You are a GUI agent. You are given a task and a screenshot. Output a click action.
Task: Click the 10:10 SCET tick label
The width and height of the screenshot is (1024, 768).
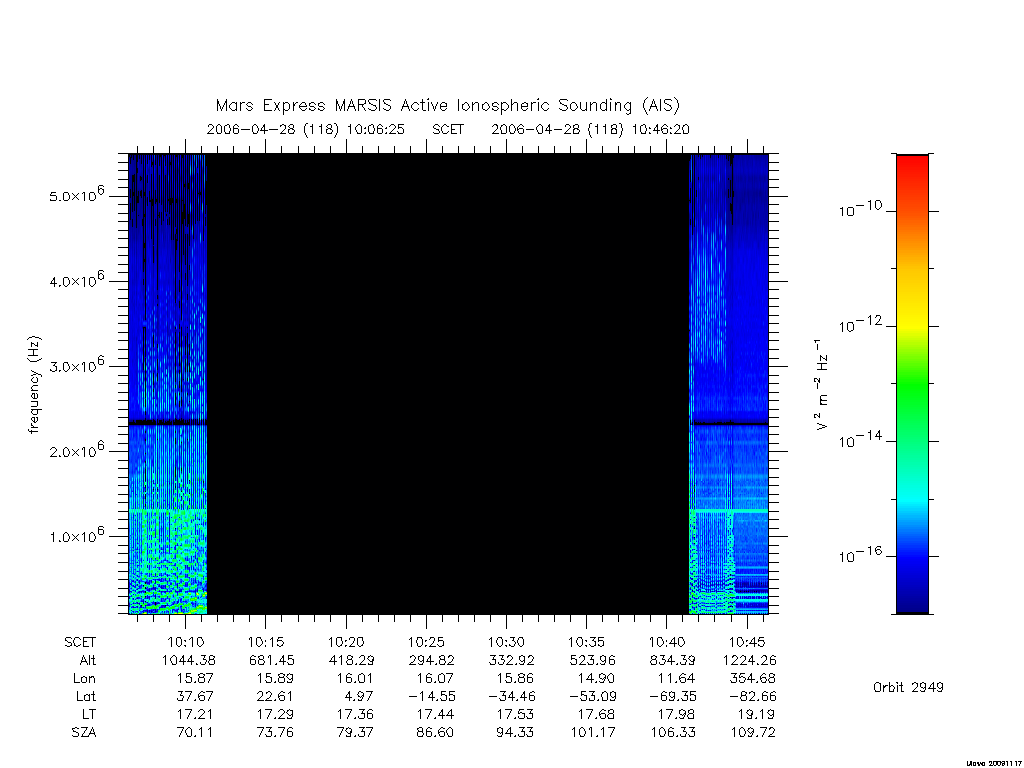tap(186, 642)
